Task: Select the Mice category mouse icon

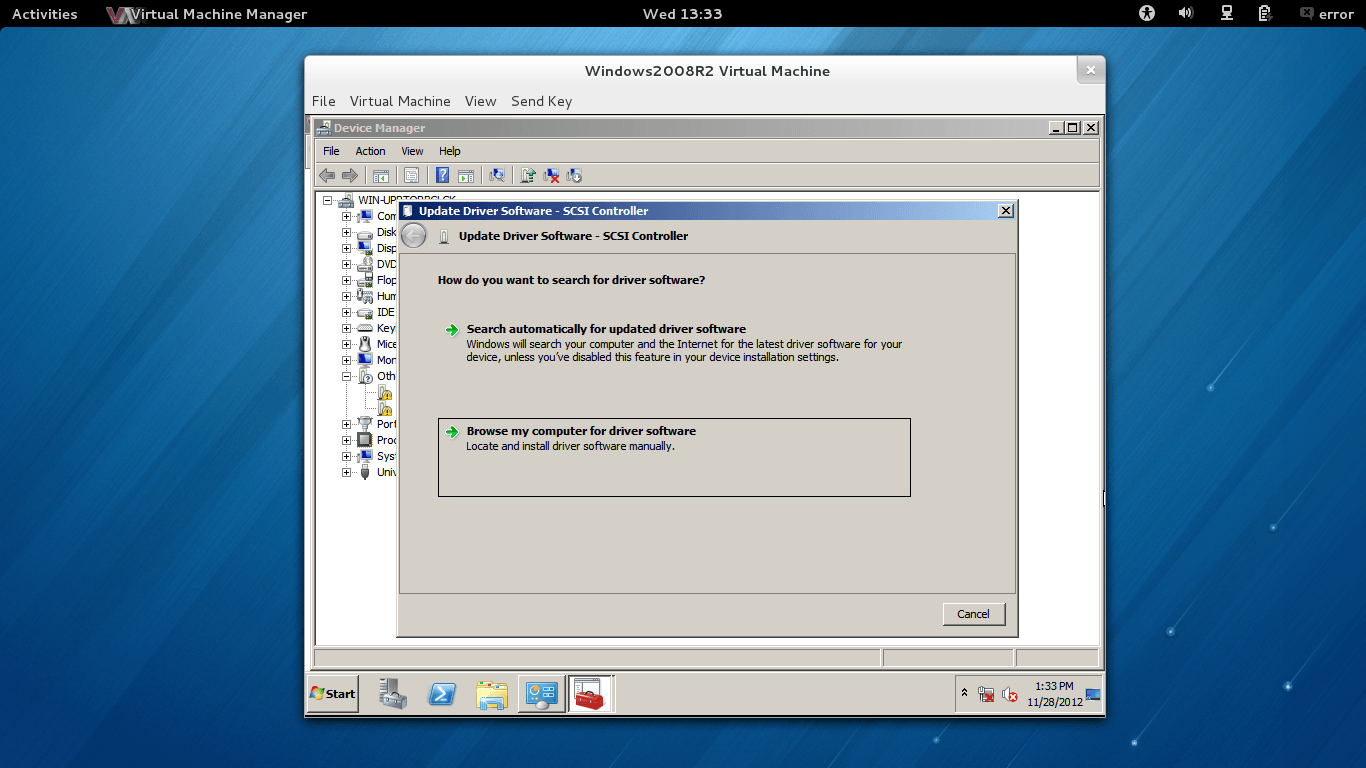Action: pyautogui.click(x=365, y=344)
